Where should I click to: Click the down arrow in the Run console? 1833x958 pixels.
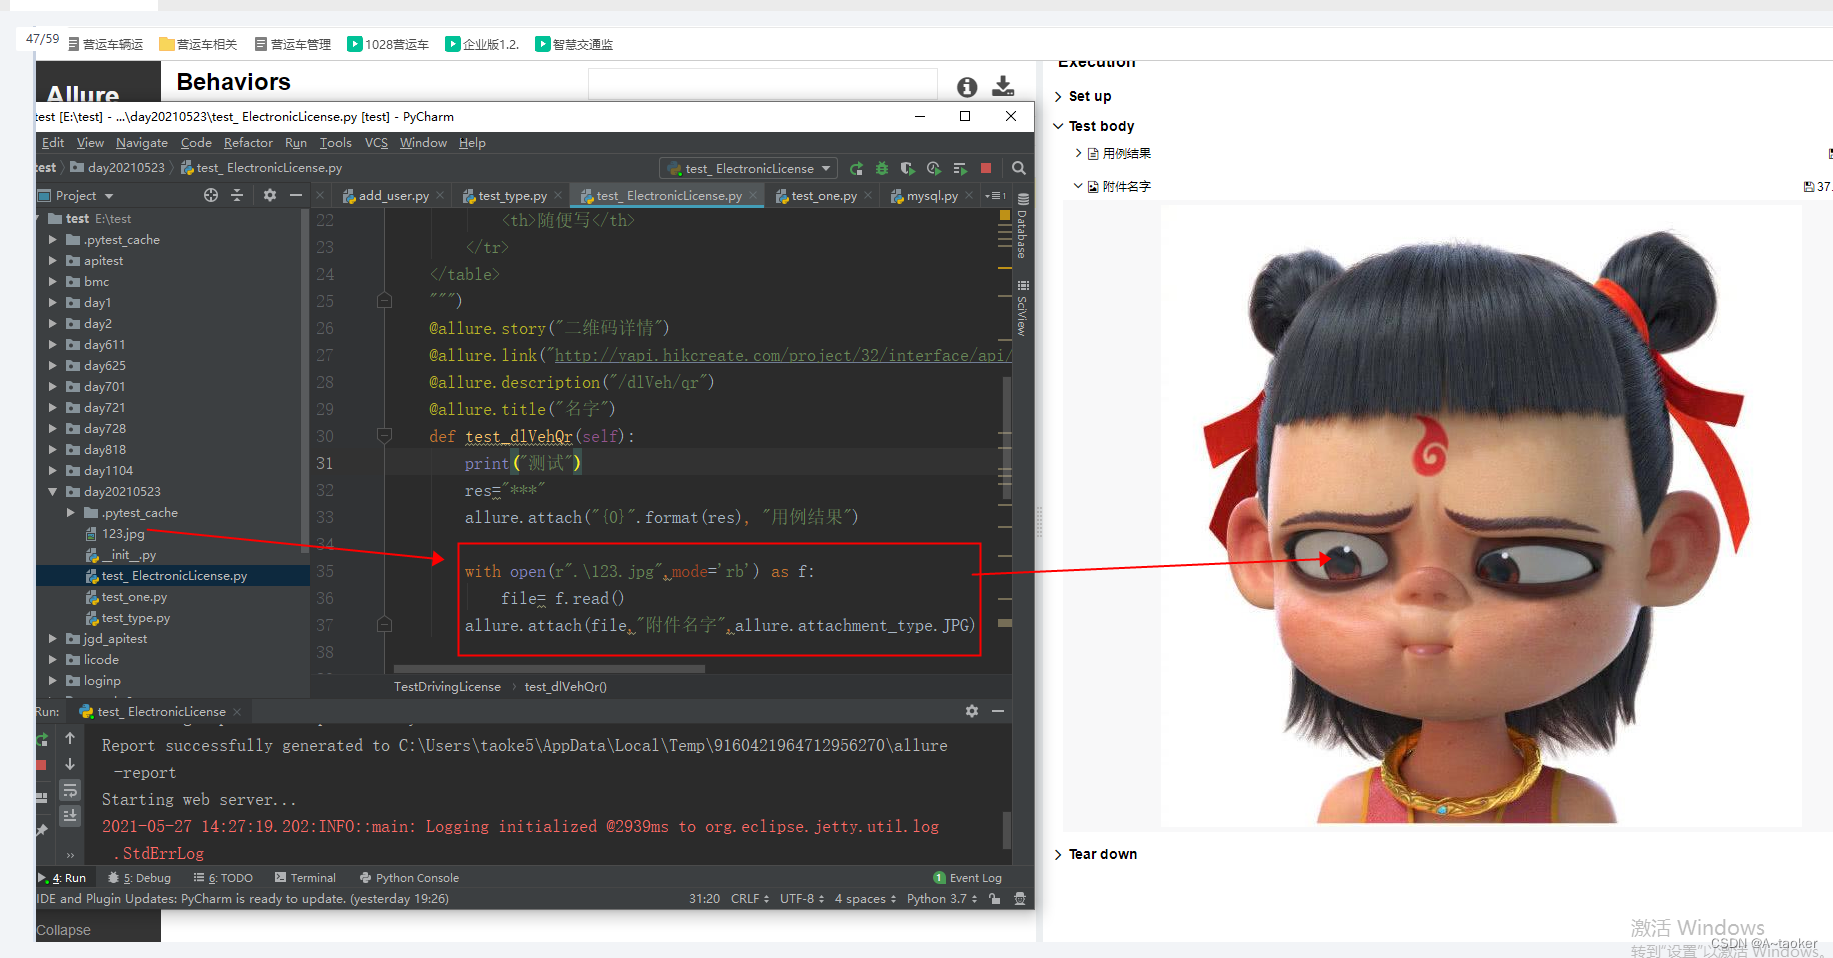click(x=70, y=764)
